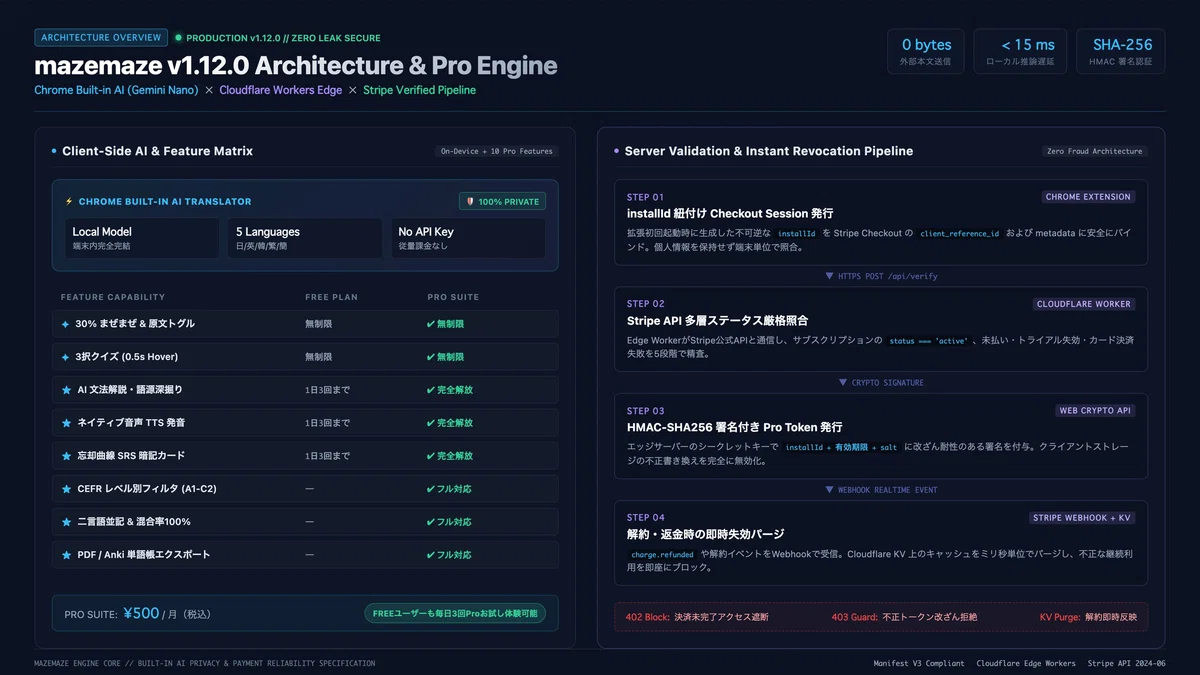The width and height of the screenshot is (1200, 675).
Task: Click the Stripe Verified Pipeline subtitle text
Action: point(420,90)
